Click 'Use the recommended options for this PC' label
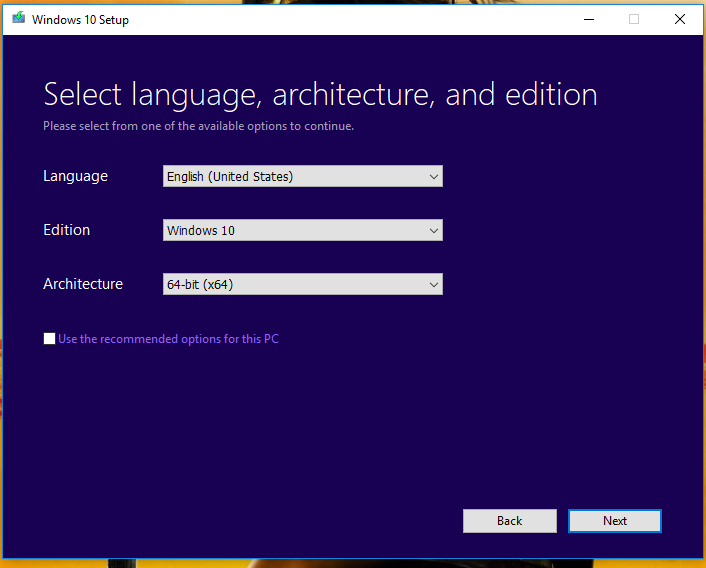The height and width of the screenshot is (568, 706). pyautogui.click(x=168, y=339)
